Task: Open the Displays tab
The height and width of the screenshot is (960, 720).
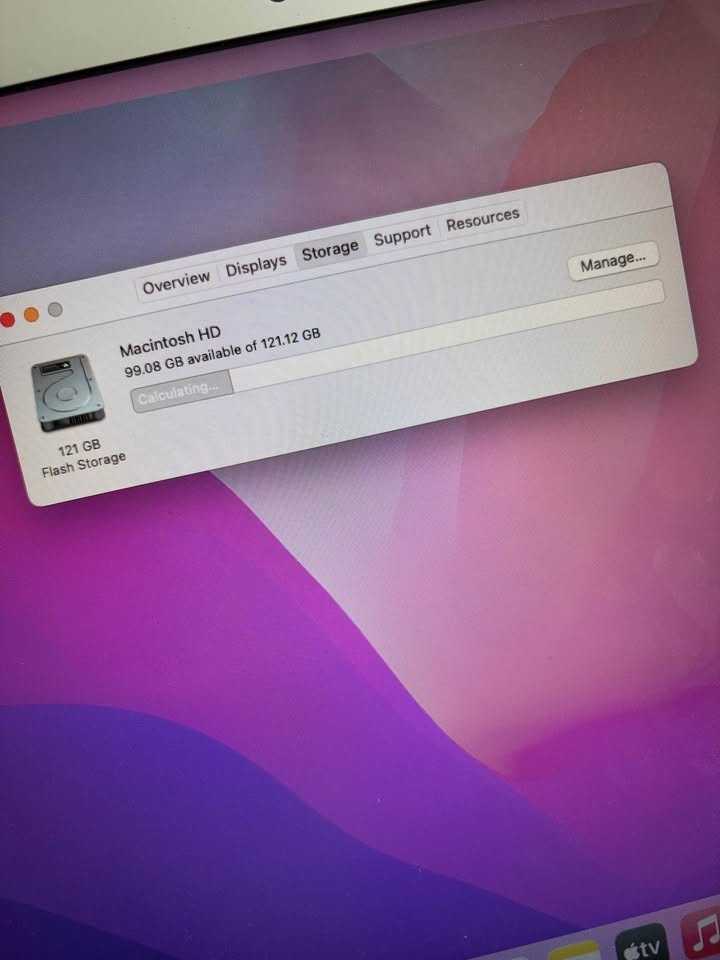Action: pos(256,266)
